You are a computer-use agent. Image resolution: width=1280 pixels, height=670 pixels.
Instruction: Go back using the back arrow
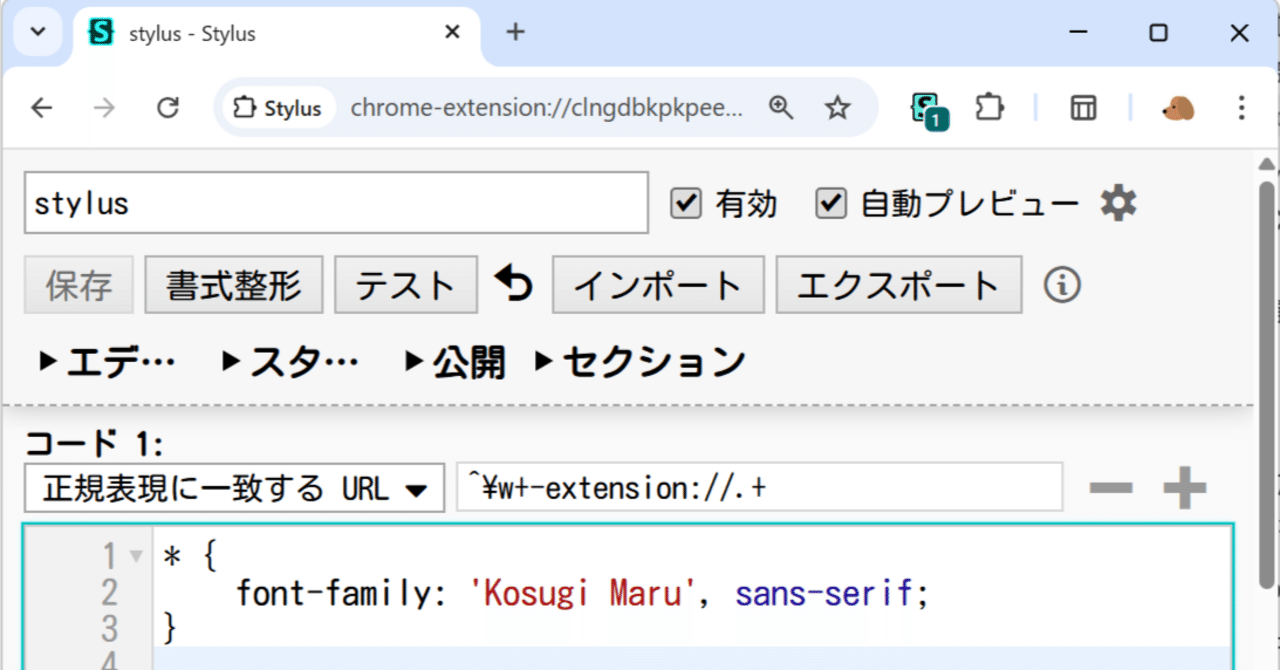coord(41,107)
